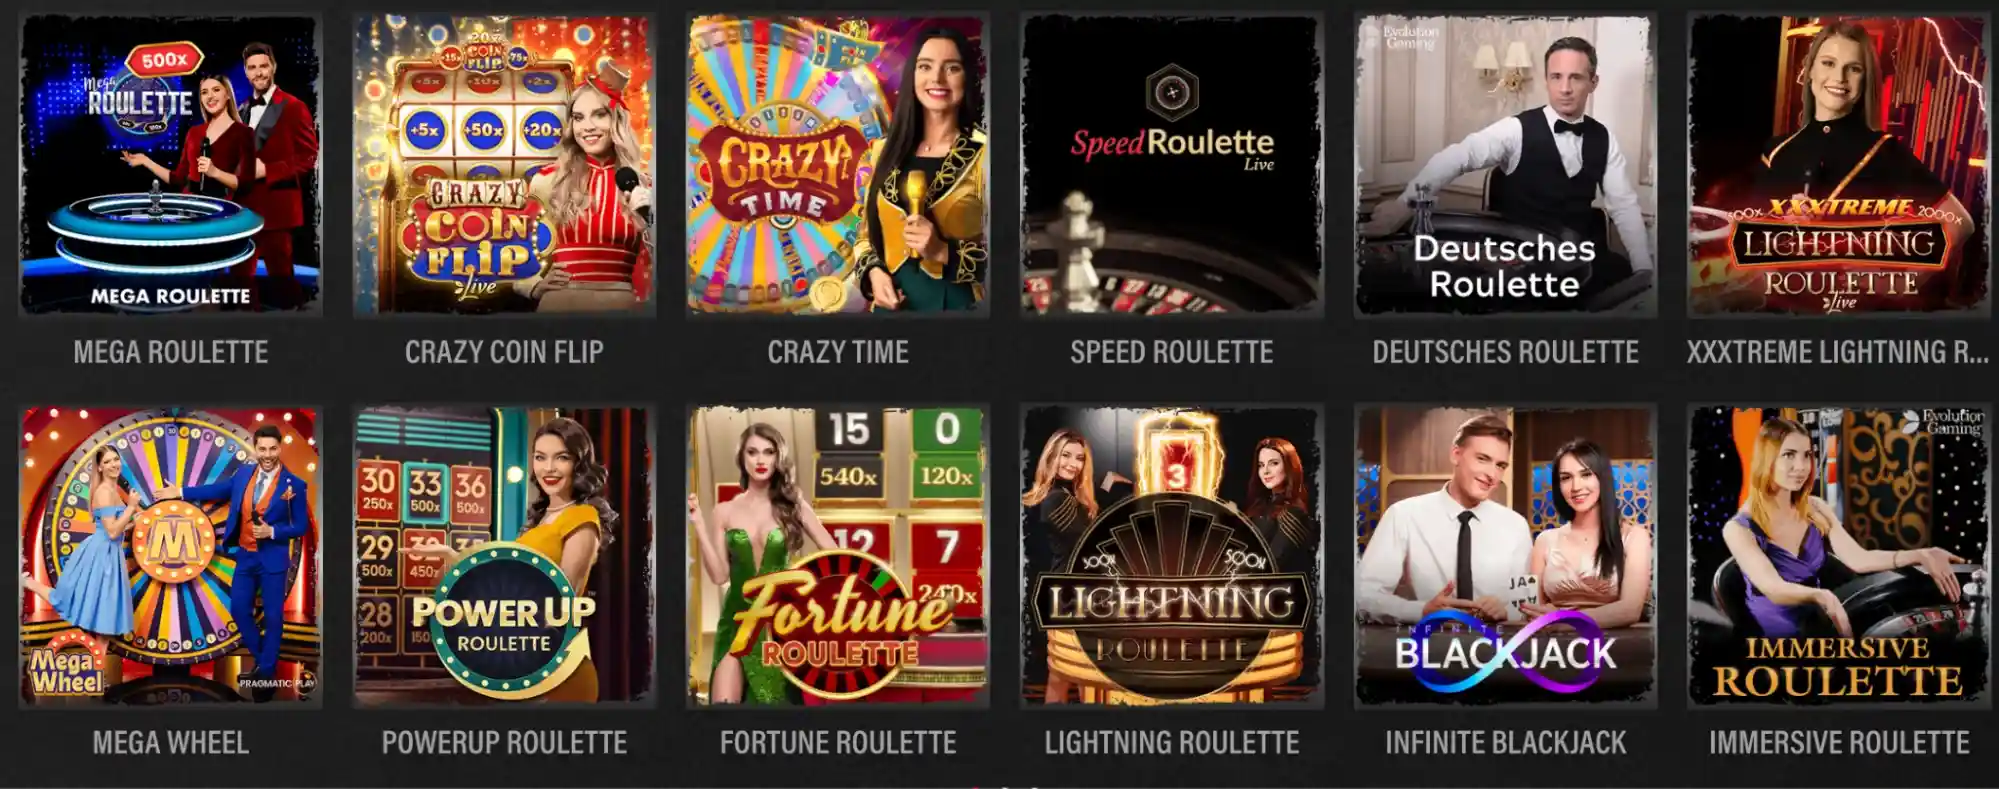This screenshot has width=1999, height=789.
Task: Click the DEUTSCHES ROULETTE caption
Action: click(1505, 352)
